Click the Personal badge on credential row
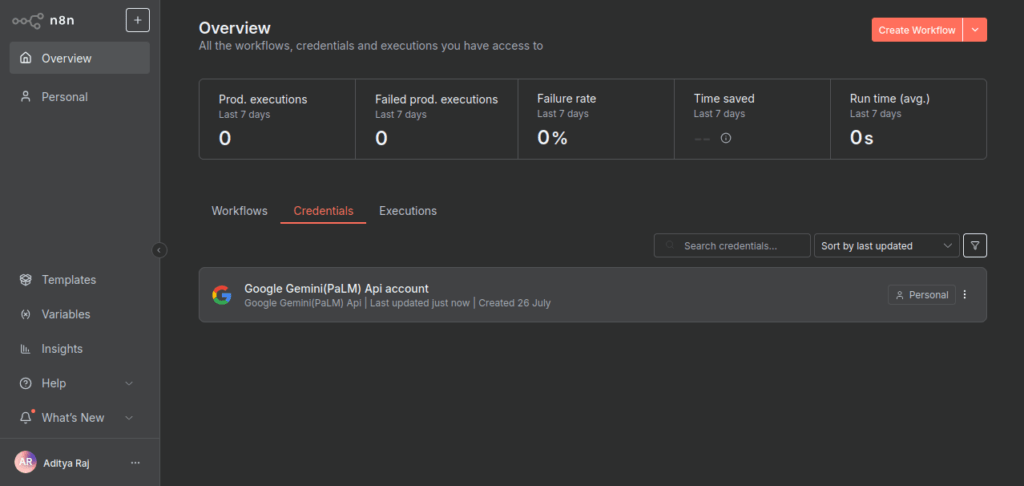Image resolution: width=1024 pixels, height=486 pixels. pyautogui.click(x=921, y=295)
